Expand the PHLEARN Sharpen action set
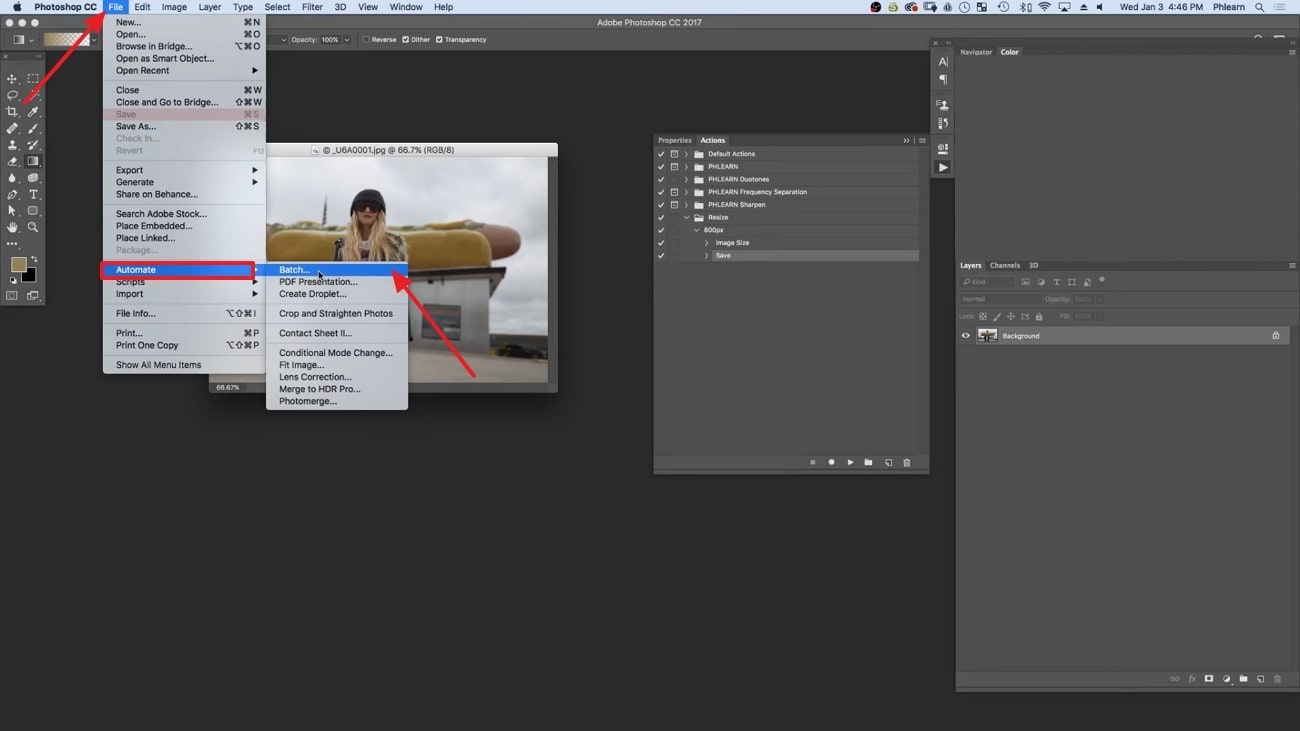 [686, 205]
